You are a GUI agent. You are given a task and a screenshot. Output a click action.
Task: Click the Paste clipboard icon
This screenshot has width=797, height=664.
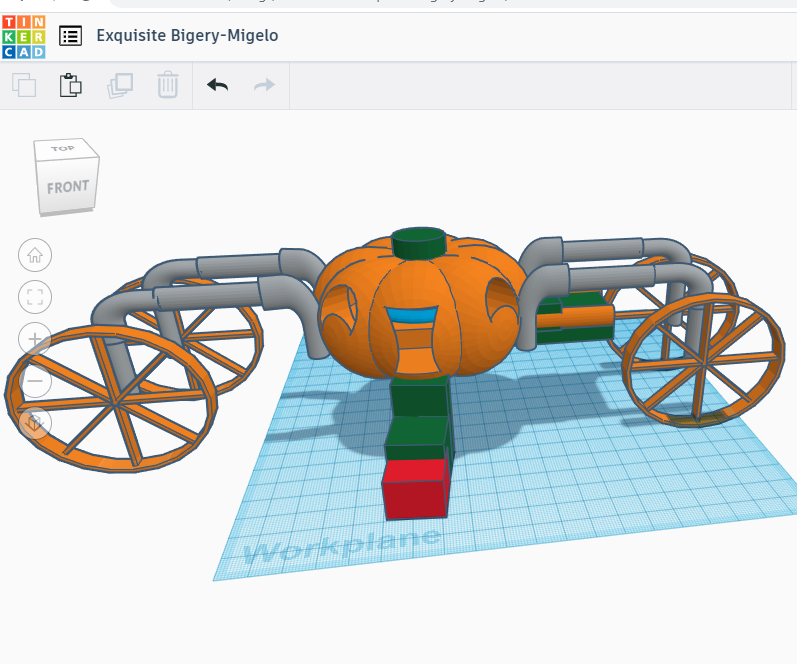70,85
